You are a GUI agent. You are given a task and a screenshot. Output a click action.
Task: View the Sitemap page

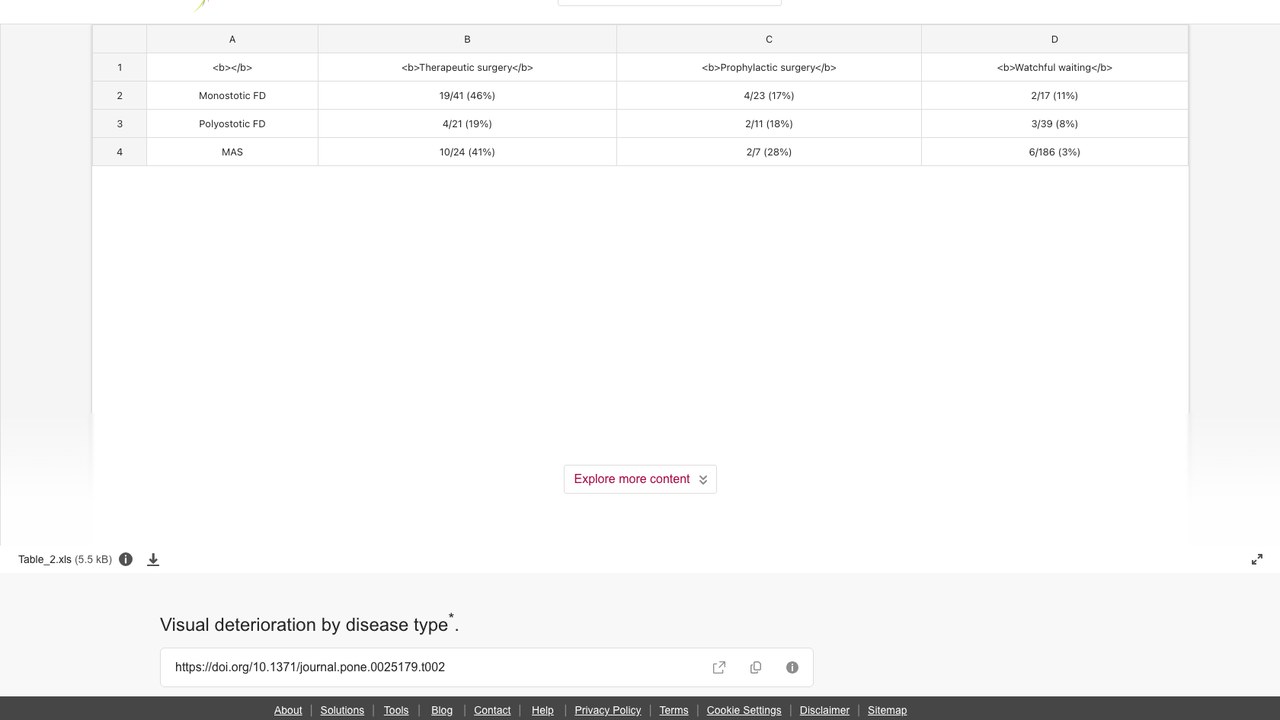tap(887, 711)
